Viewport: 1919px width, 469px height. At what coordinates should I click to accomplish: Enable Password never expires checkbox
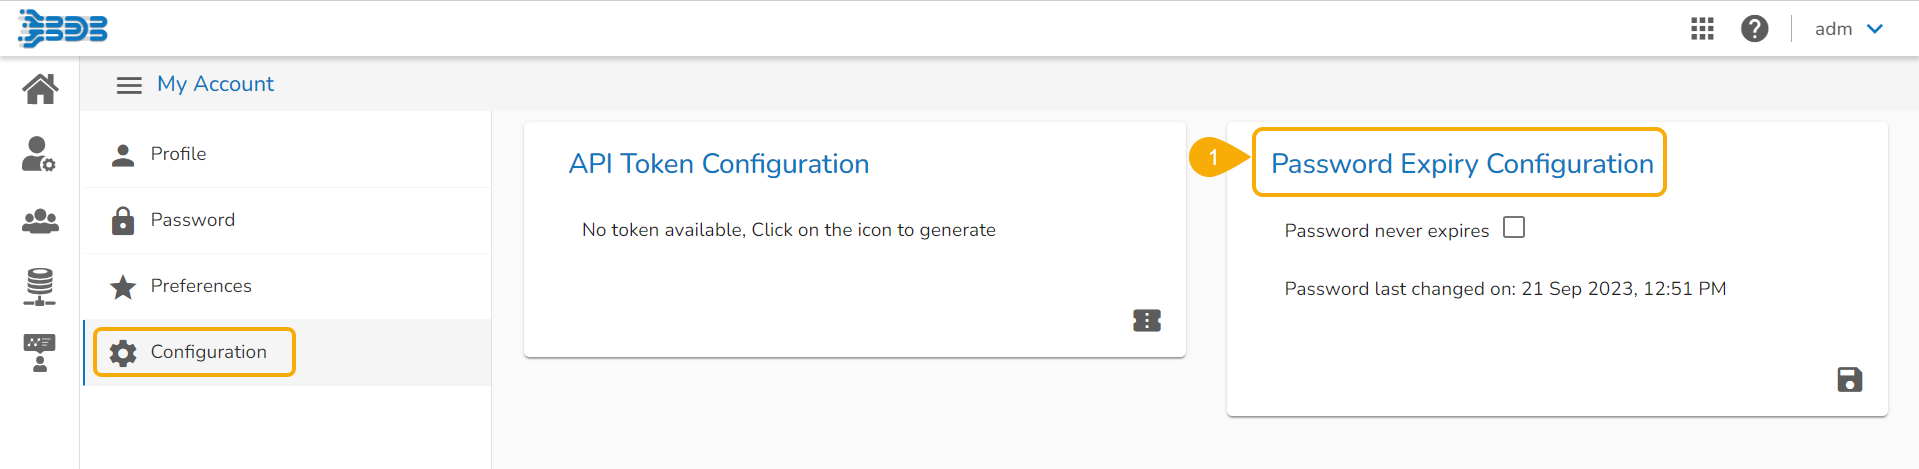coord(1514,228)
